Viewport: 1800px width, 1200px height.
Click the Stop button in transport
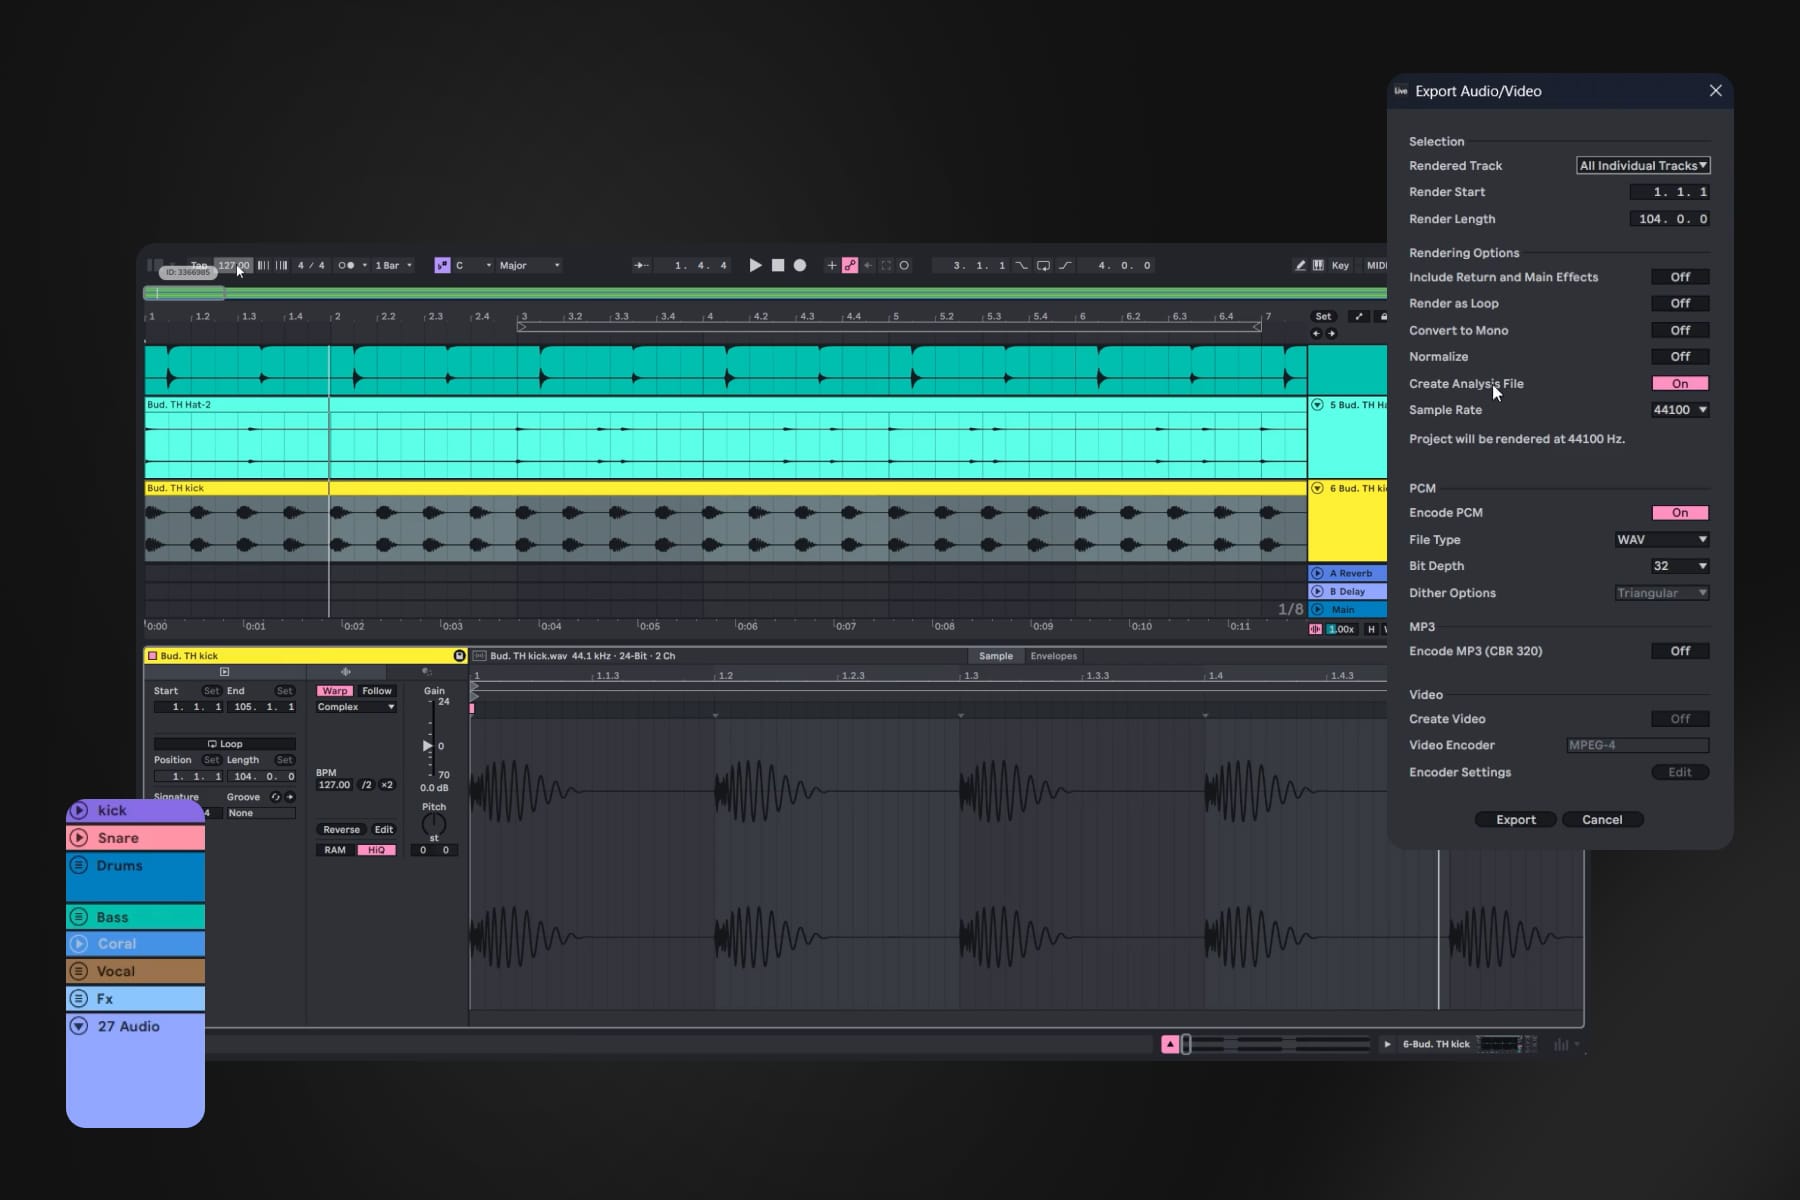pos(778,266)
